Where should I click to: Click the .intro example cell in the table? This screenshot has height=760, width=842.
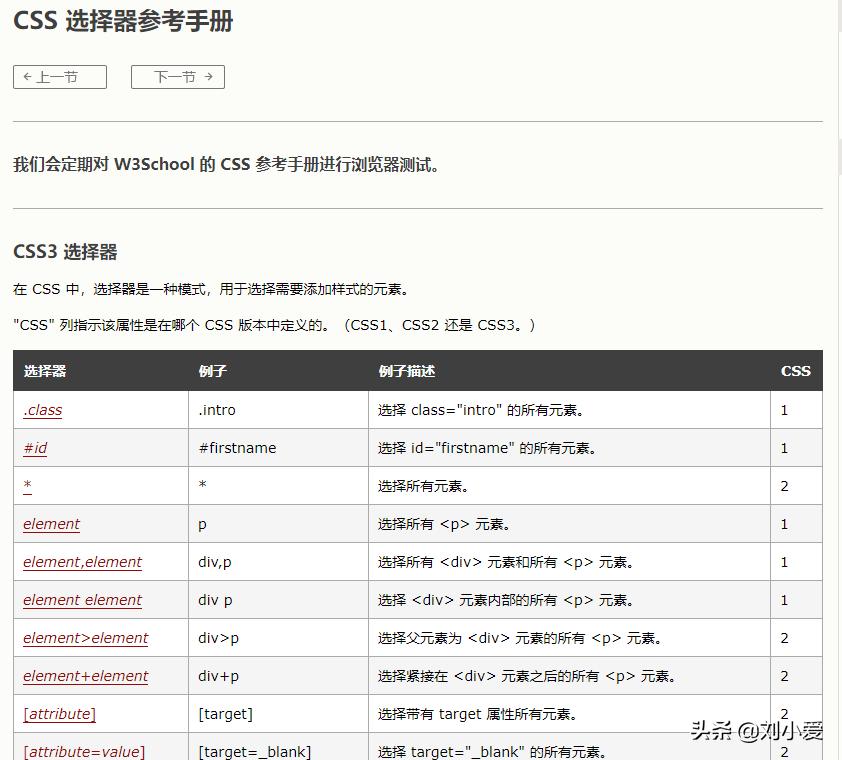(217, 409)
